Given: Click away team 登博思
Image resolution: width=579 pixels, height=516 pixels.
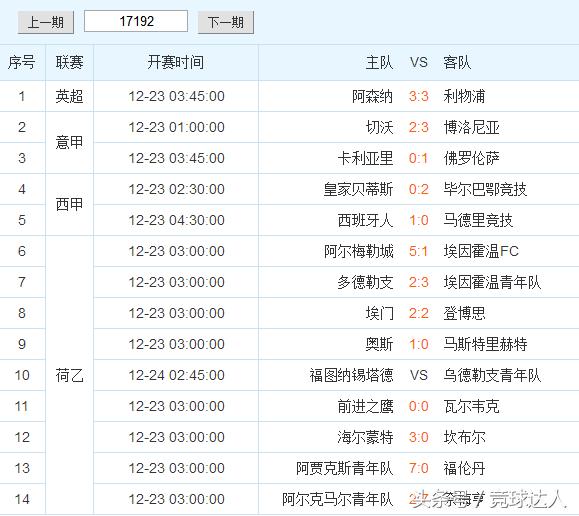Looking at the screenshot, I should (x=464, y=314).
